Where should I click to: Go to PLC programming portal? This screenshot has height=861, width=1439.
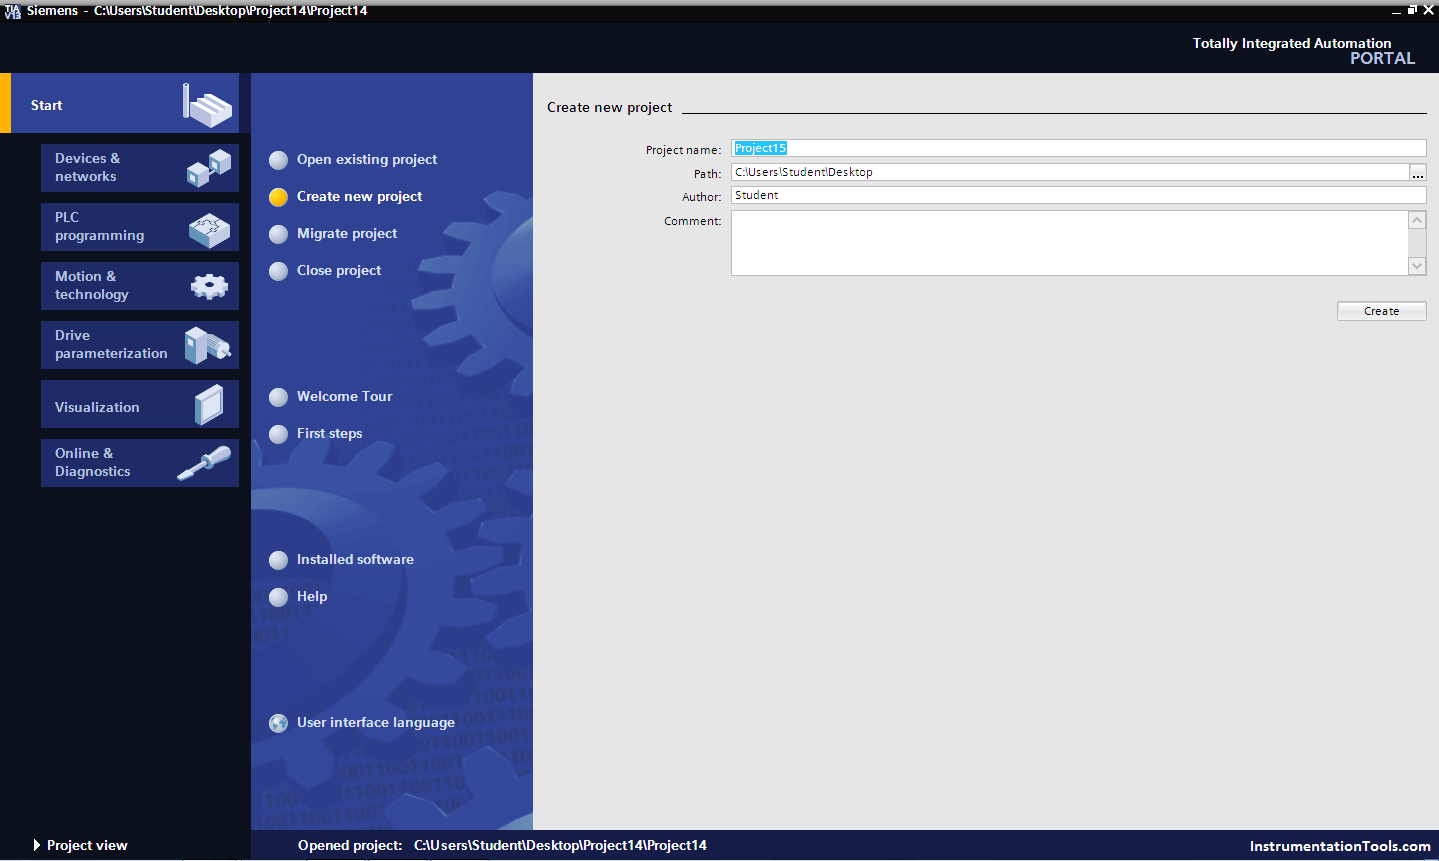click(140, 227)
